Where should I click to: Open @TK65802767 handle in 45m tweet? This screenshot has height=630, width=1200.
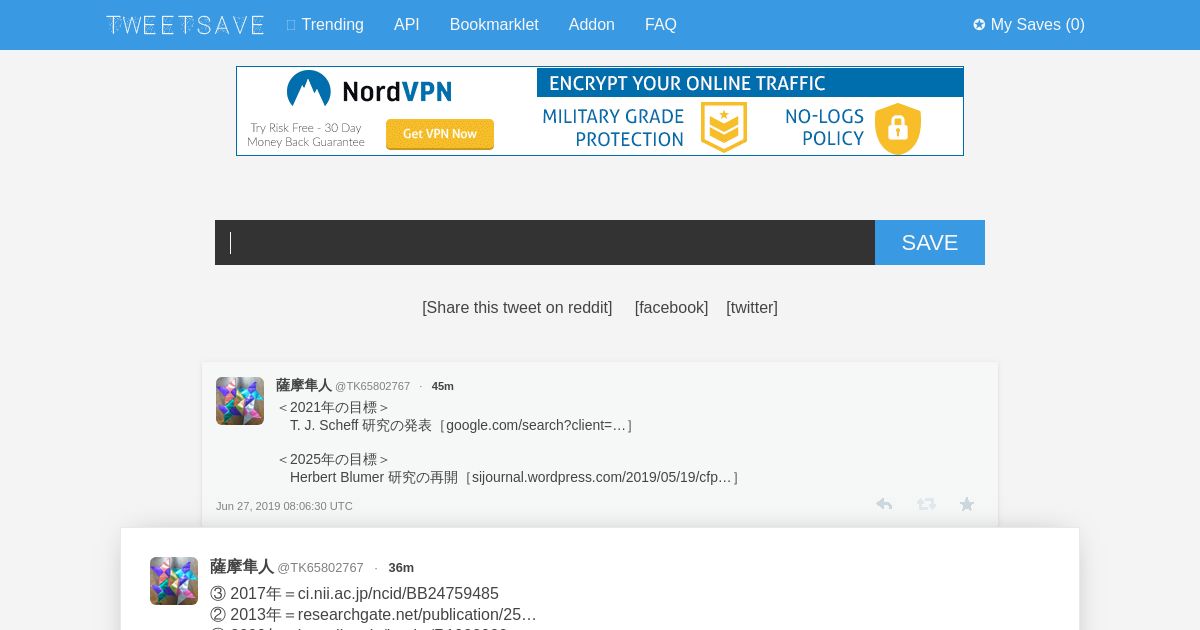[x=372, y=386]
